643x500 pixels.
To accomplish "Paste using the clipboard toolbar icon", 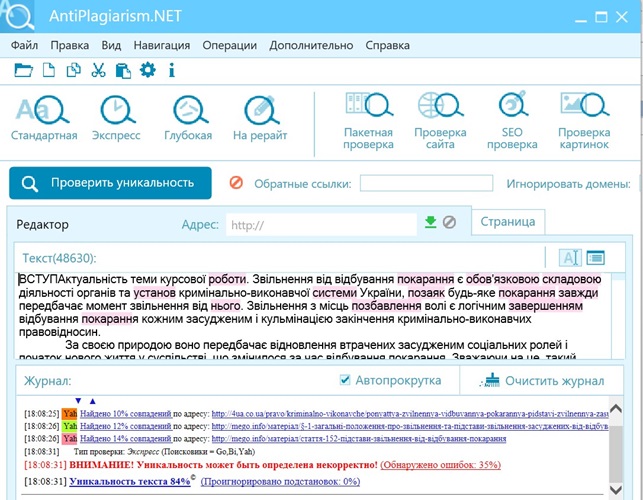I will (x=123, y=71).
